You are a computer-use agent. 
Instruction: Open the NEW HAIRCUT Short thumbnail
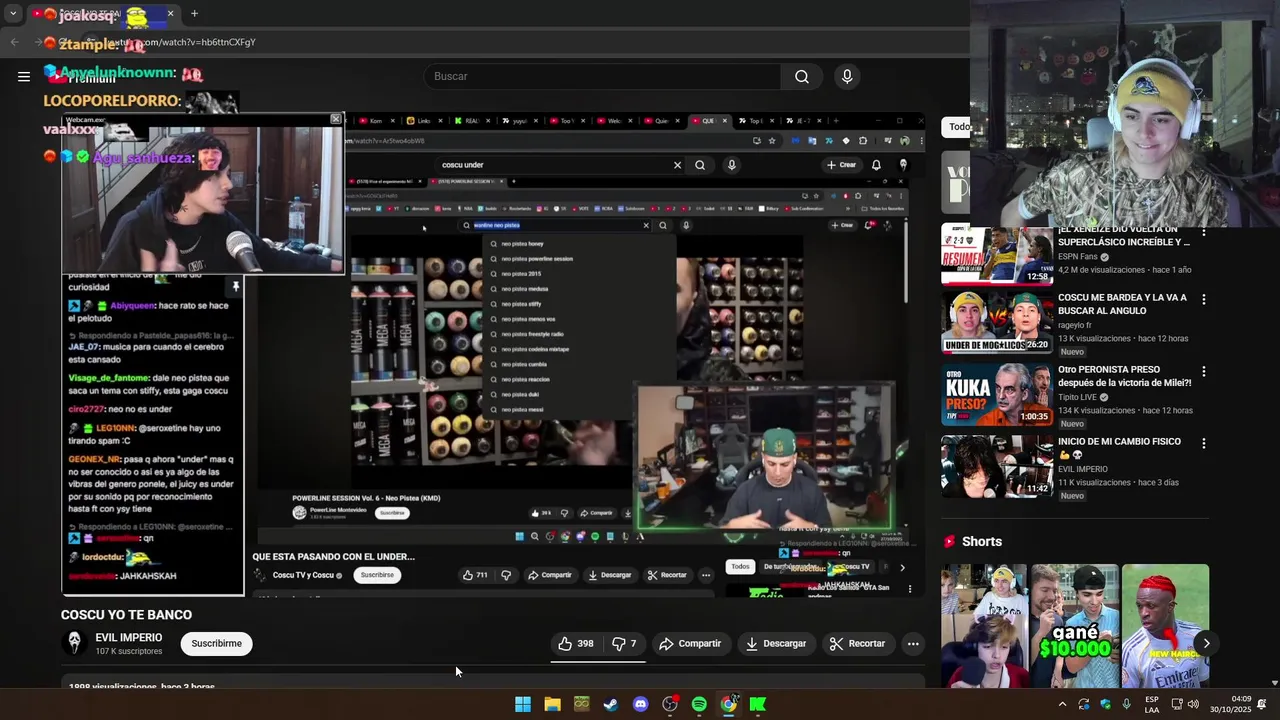point(1165,626)
